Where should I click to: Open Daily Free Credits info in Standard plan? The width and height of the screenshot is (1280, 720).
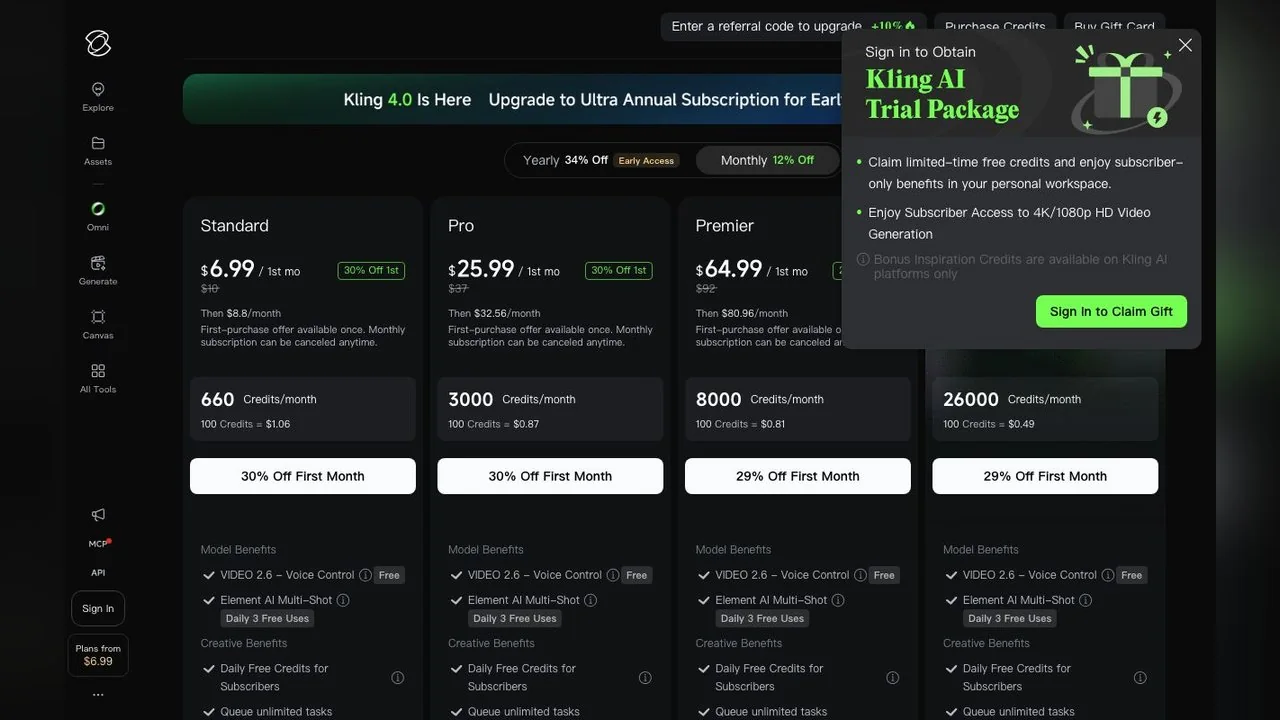click(x=397, y=677)
